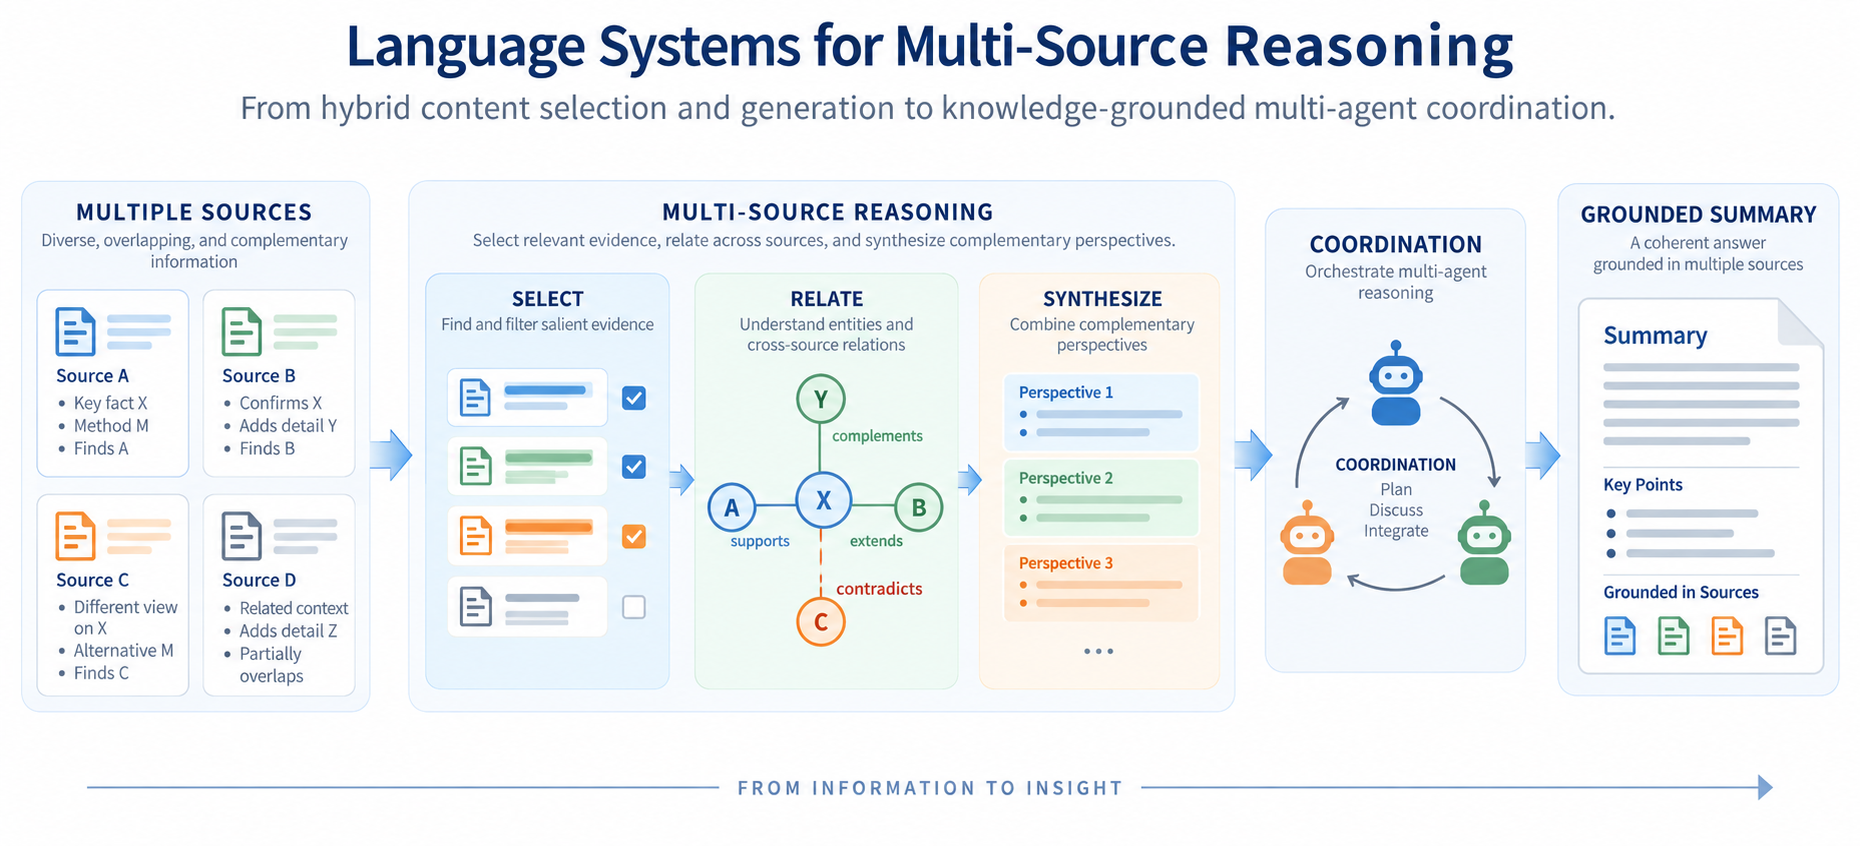
Task: Select the orange document icon in SELECT panel
Action: pyautogui.click(x=475, y=536)
